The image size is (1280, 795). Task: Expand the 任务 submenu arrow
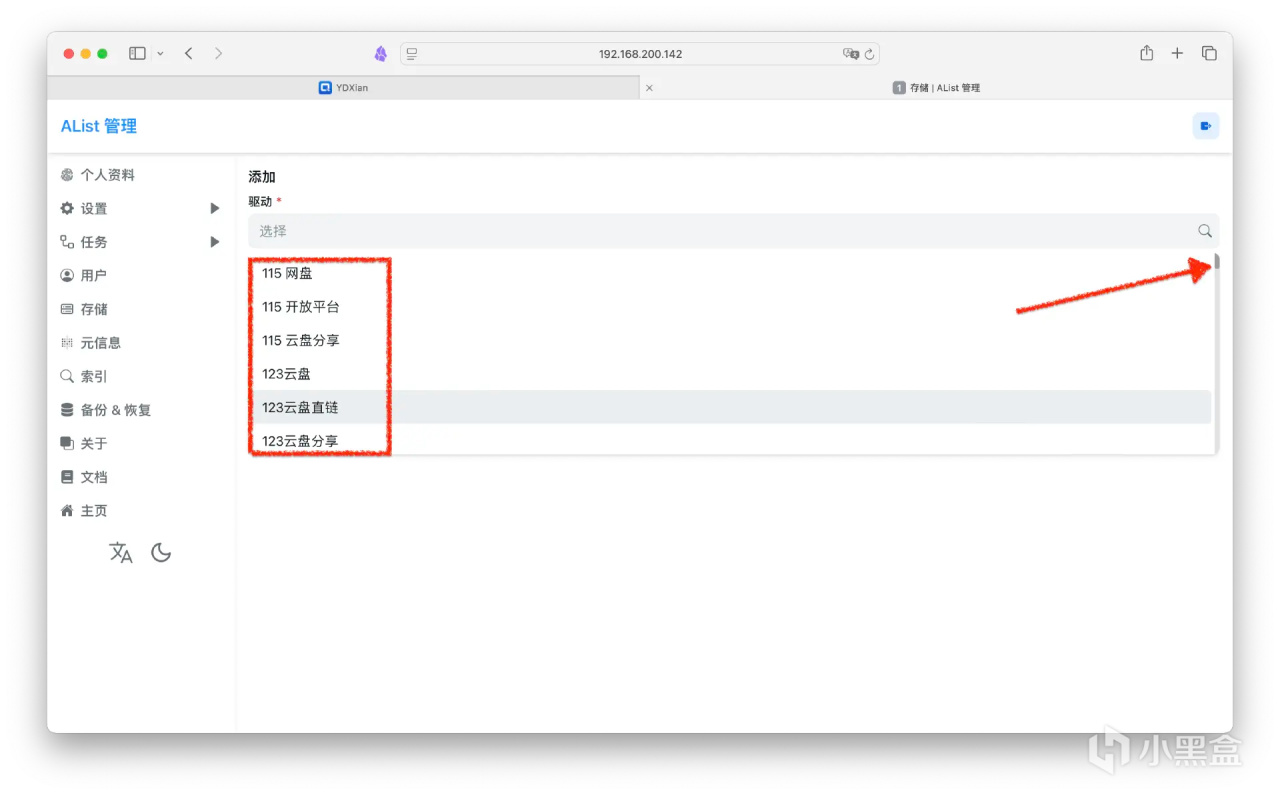click(x=214, y=242)
